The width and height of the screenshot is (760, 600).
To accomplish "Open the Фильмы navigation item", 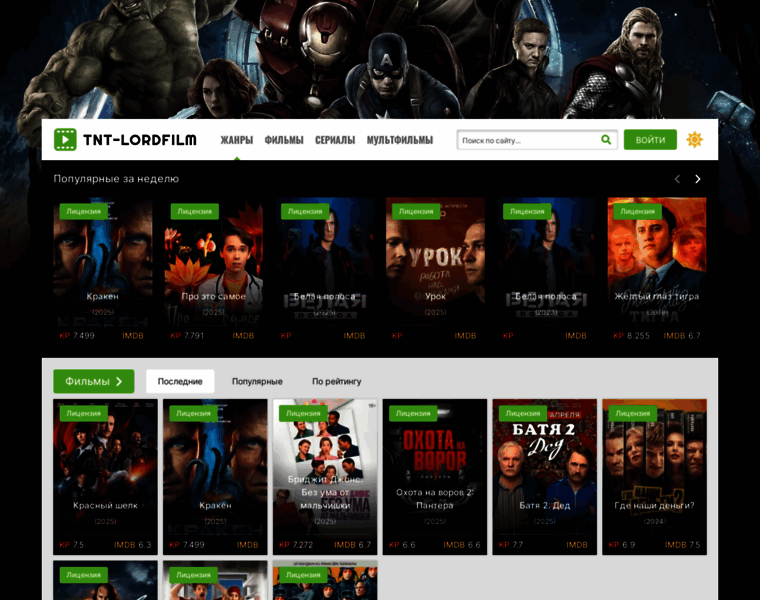I will (x=284, y=140).
